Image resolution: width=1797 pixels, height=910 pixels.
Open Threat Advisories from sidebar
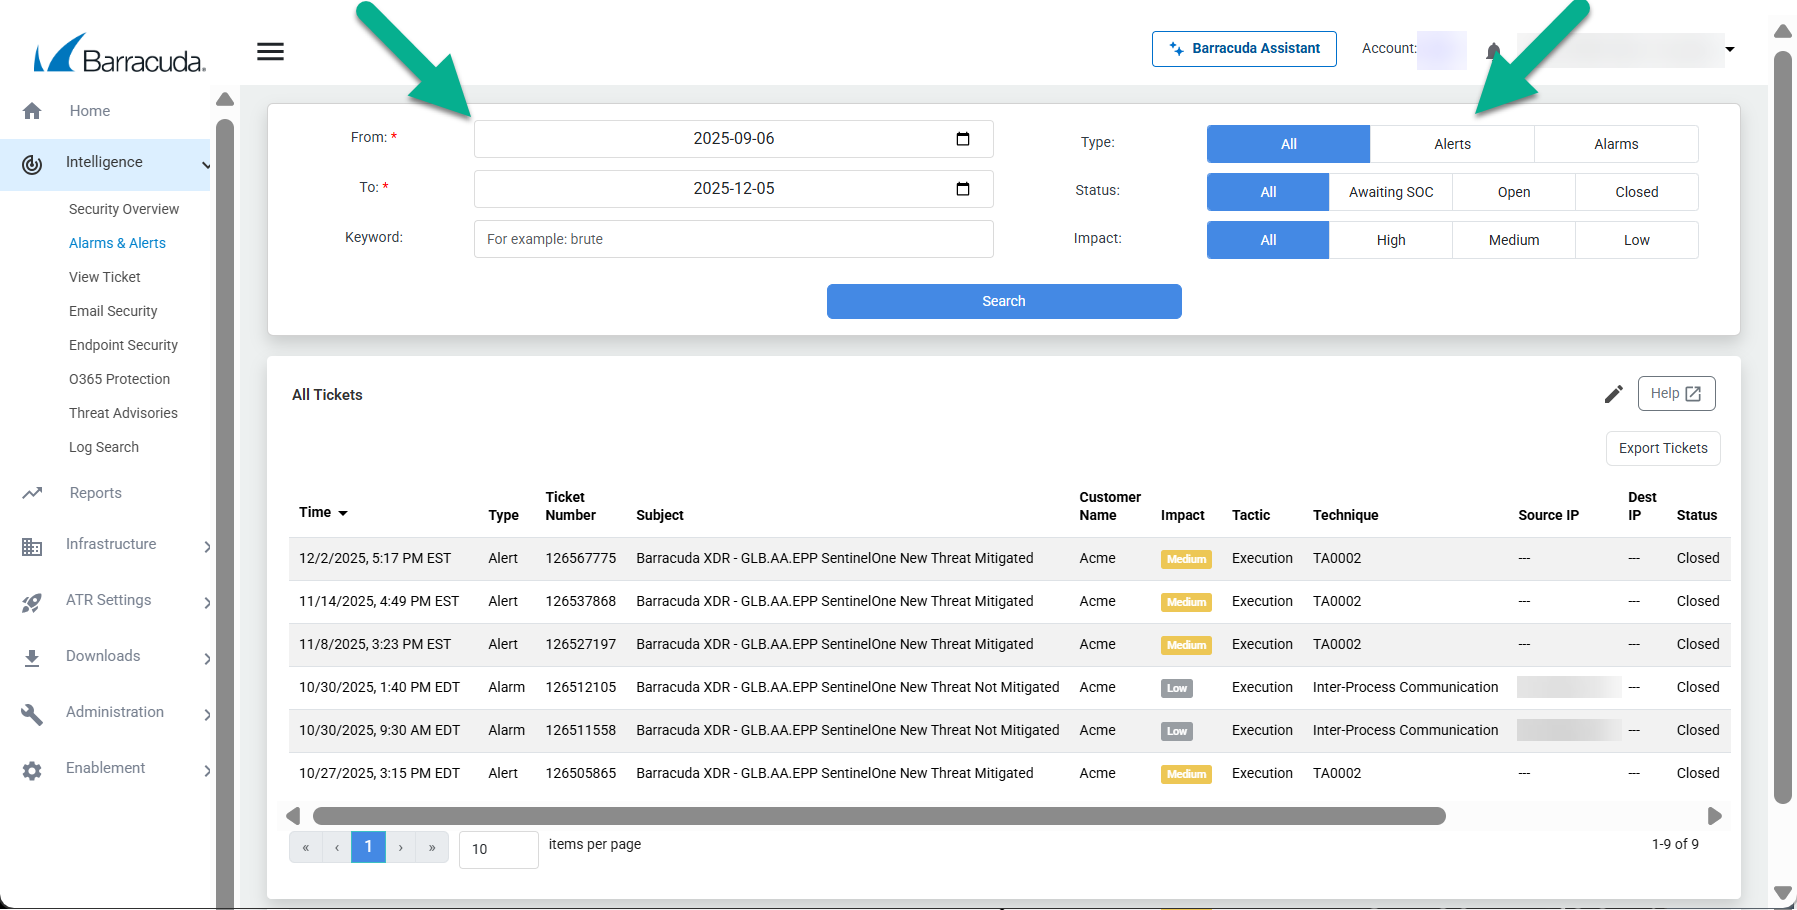(123, 413)
